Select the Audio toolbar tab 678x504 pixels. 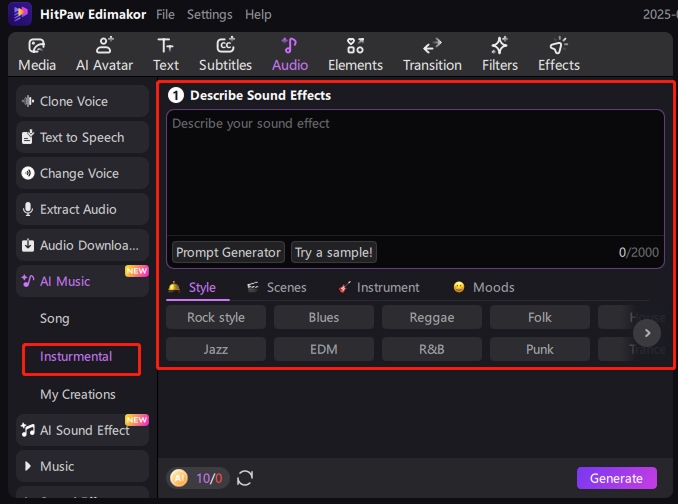[x=290, y=54]
